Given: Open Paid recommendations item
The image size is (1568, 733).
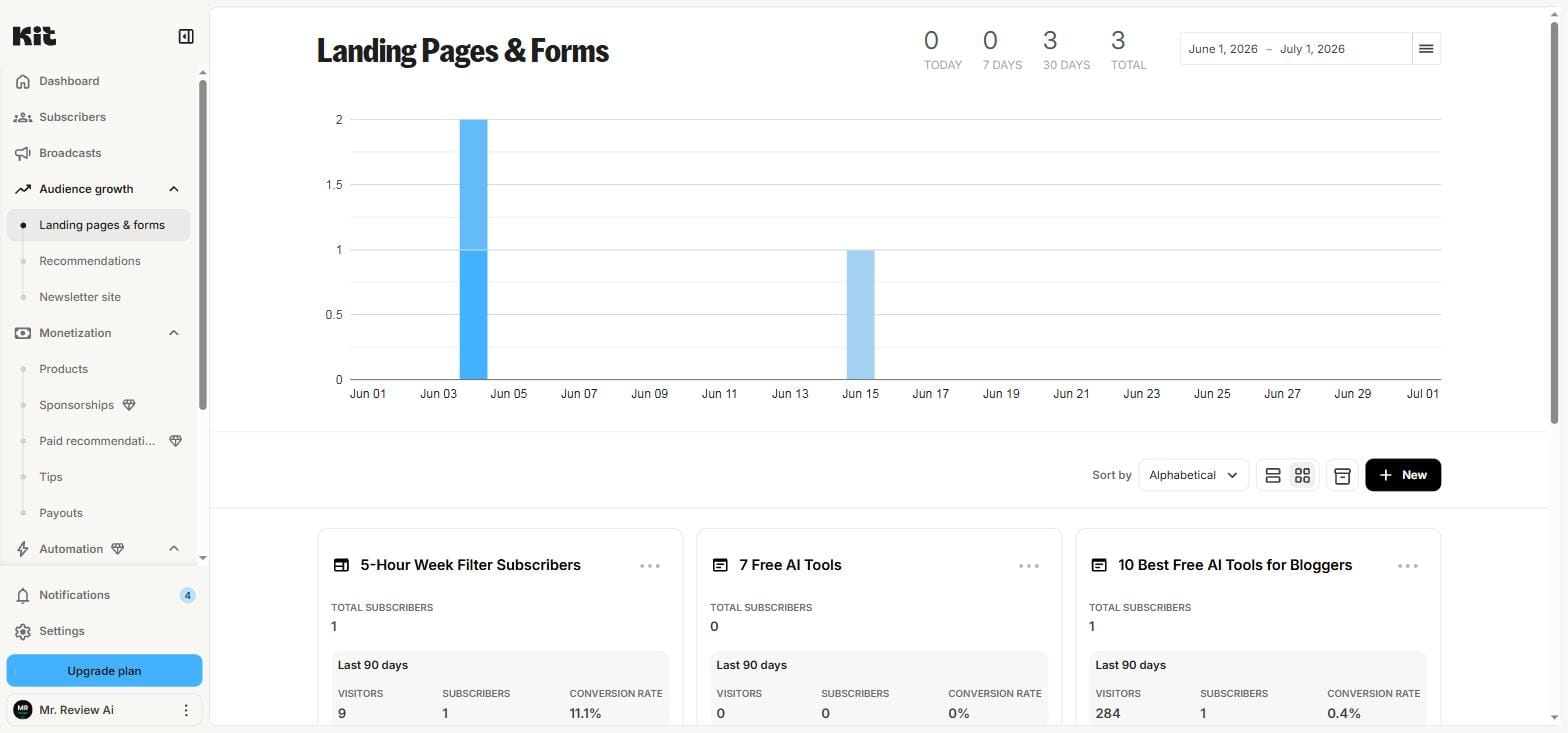Looking at the screenshot, I should coord(97,441).
